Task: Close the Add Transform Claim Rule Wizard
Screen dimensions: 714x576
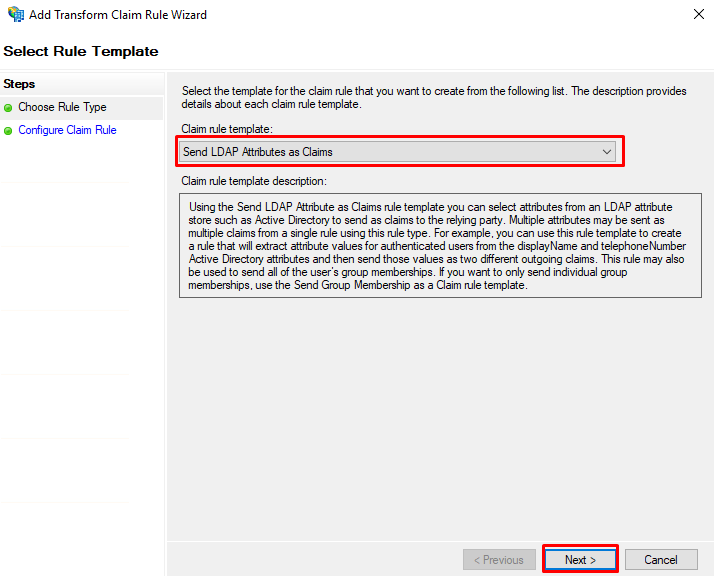Action: point(699,14)
